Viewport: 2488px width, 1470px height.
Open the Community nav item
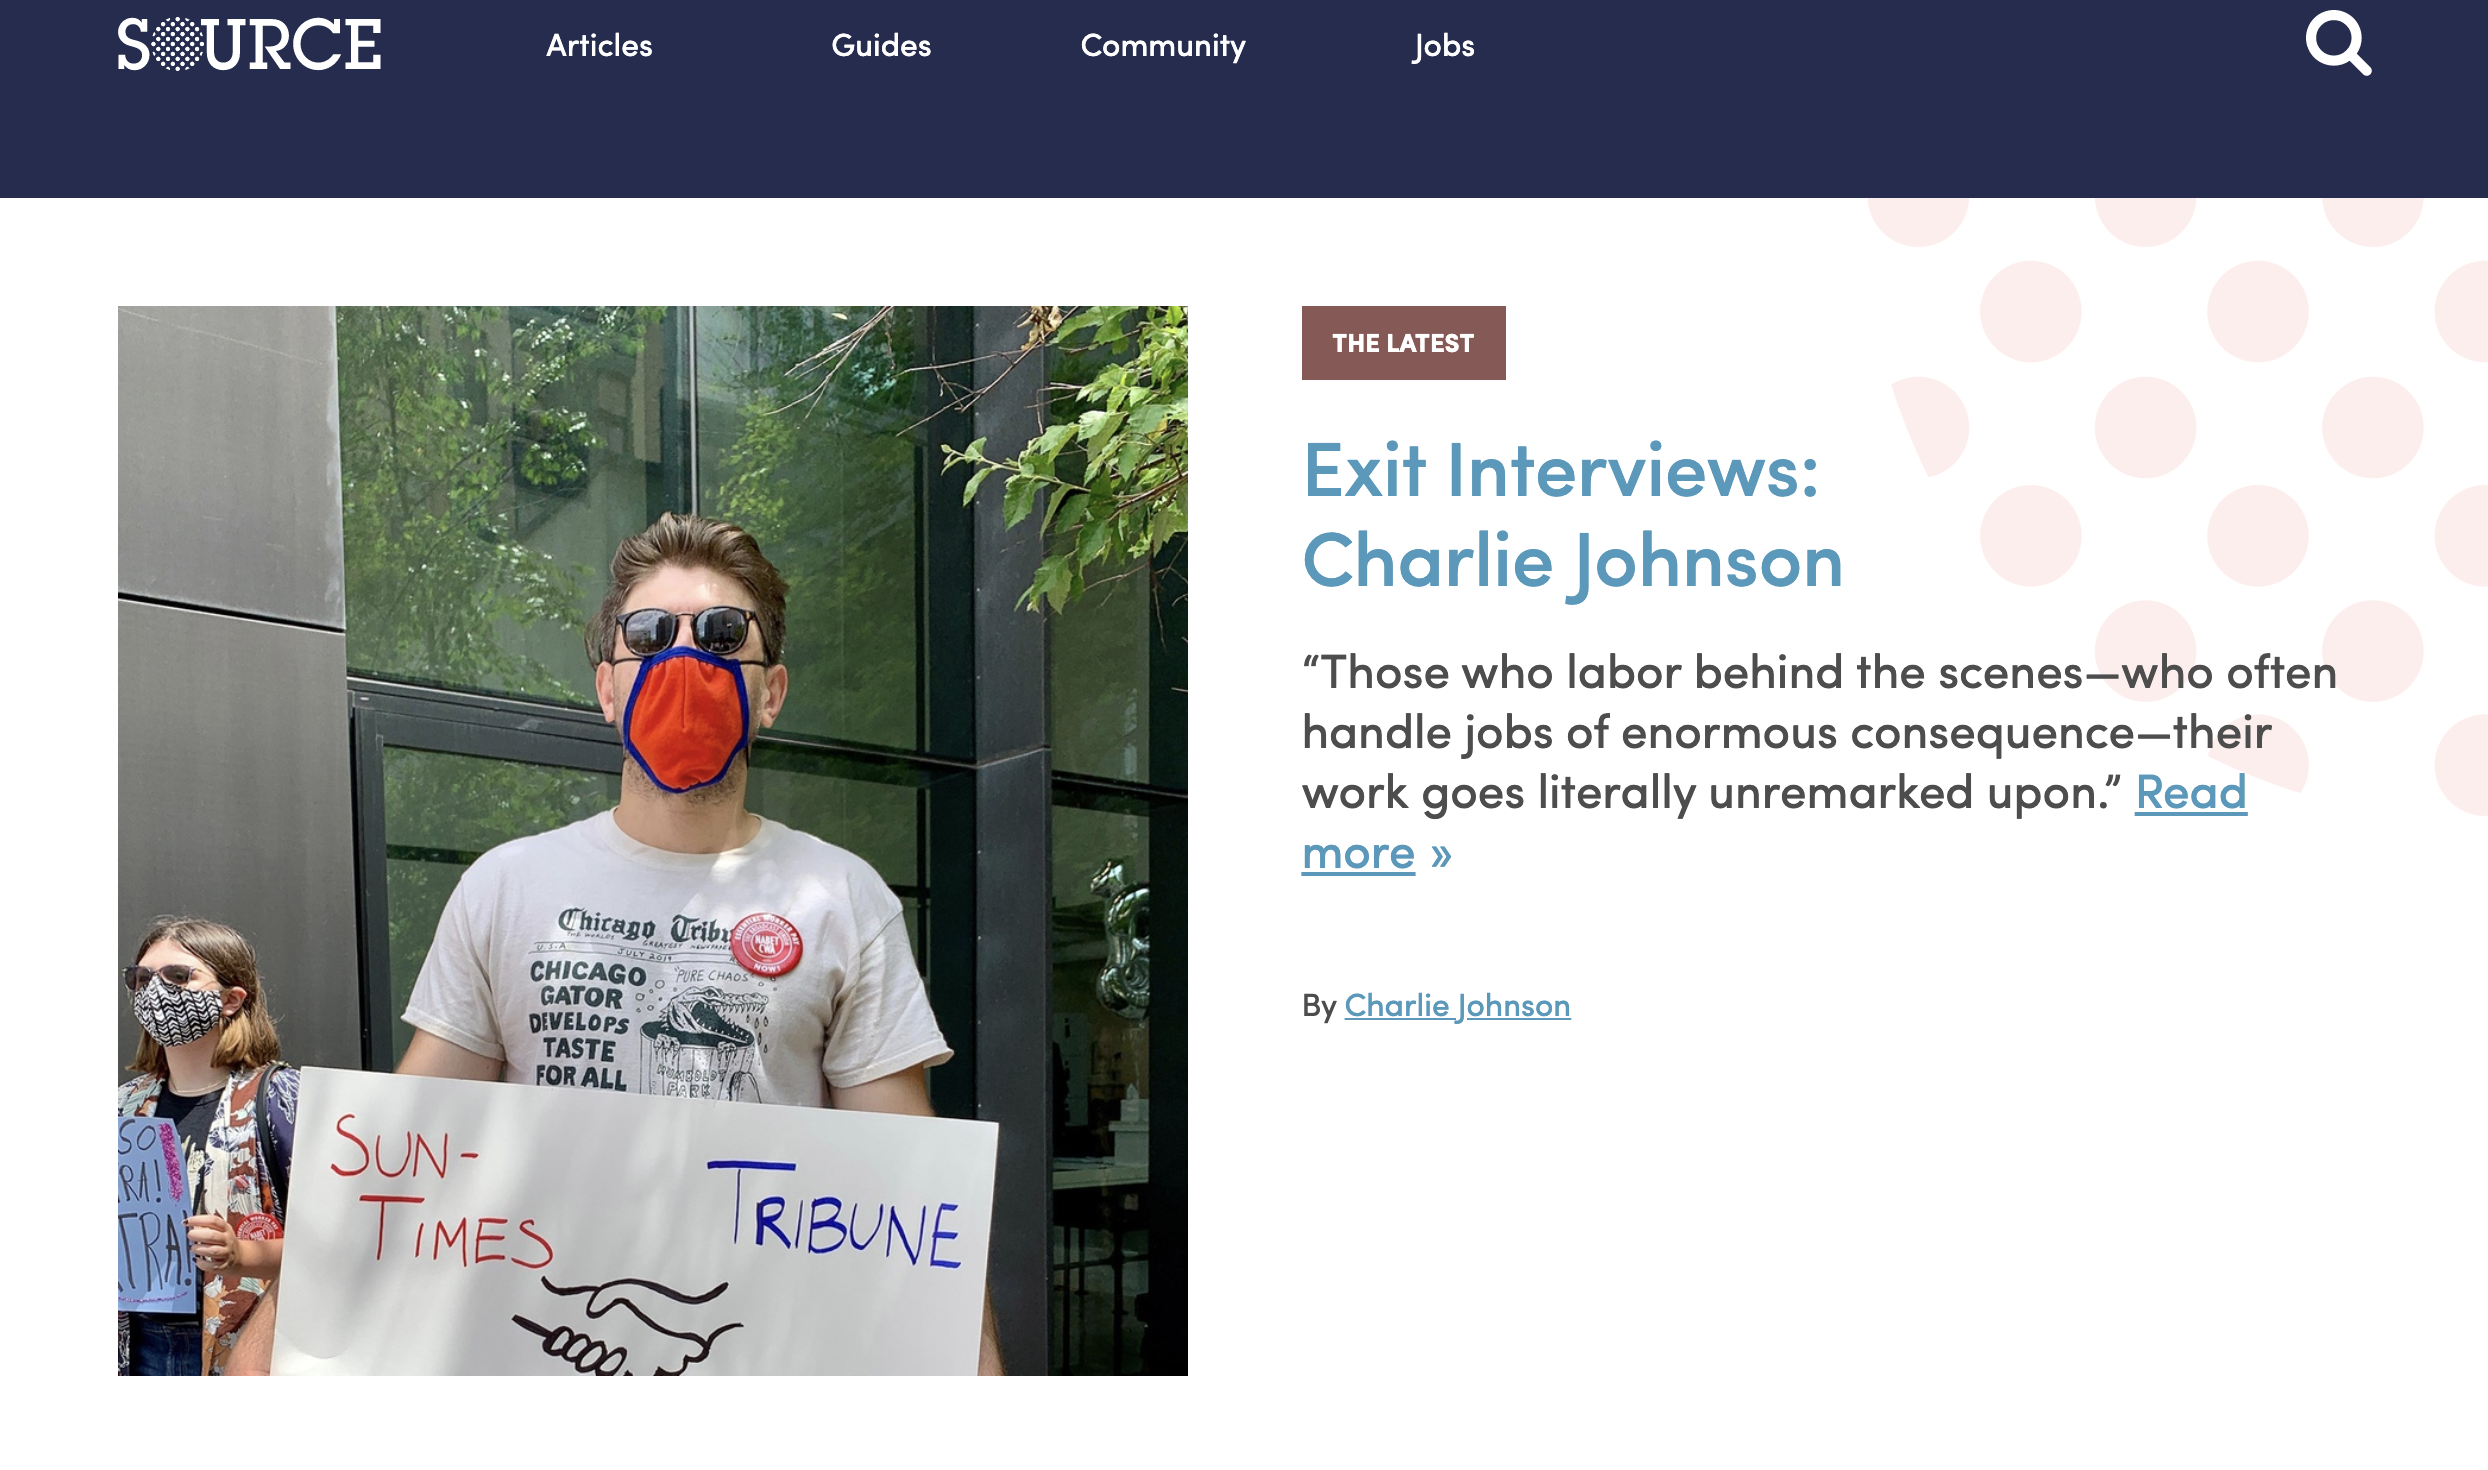coord(1163,46)
